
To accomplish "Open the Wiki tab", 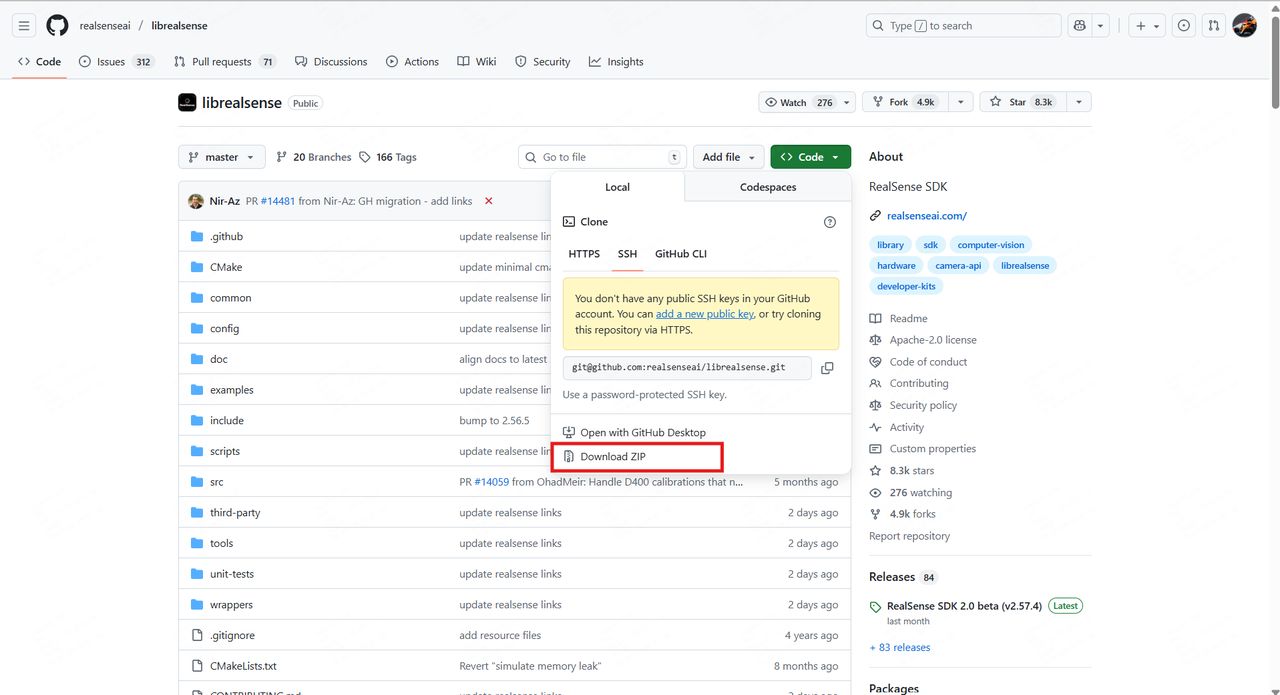I will [477, 62].
